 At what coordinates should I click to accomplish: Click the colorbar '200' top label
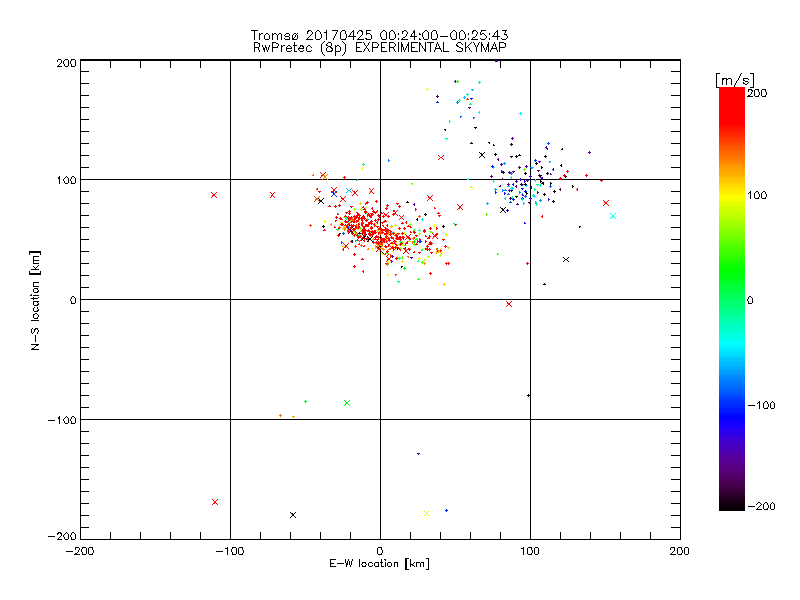click(757, 93)
